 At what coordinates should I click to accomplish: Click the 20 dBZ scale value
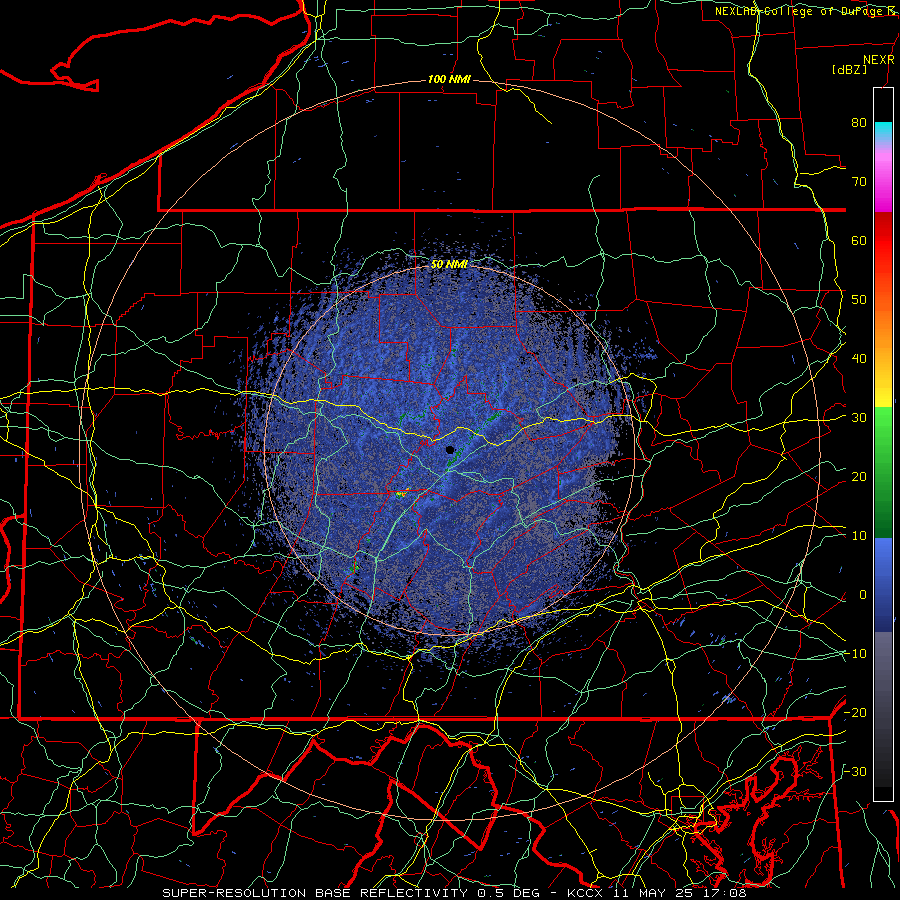click(x=859, y=477)
